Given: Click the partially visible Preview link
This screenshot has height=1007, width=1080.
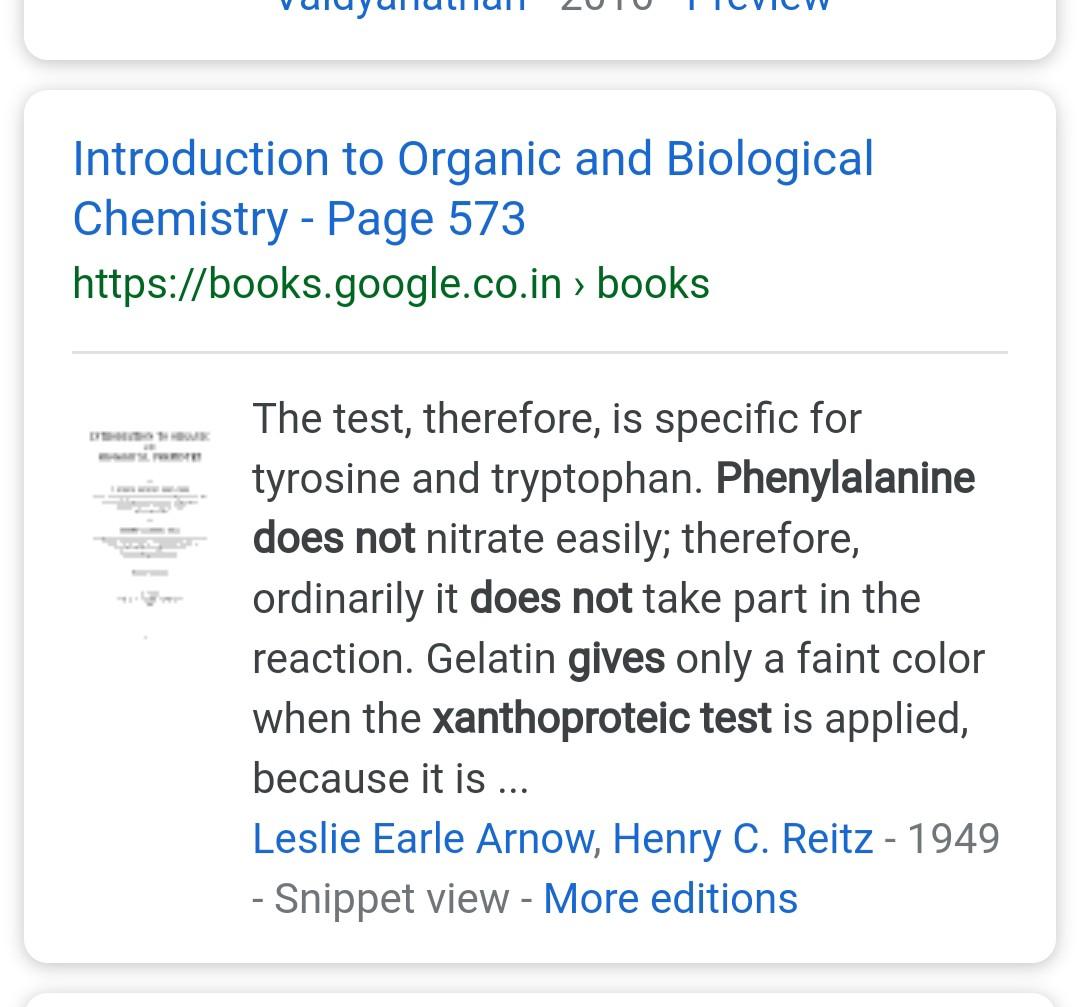Looking at the screenshot, I should [758, 6].
